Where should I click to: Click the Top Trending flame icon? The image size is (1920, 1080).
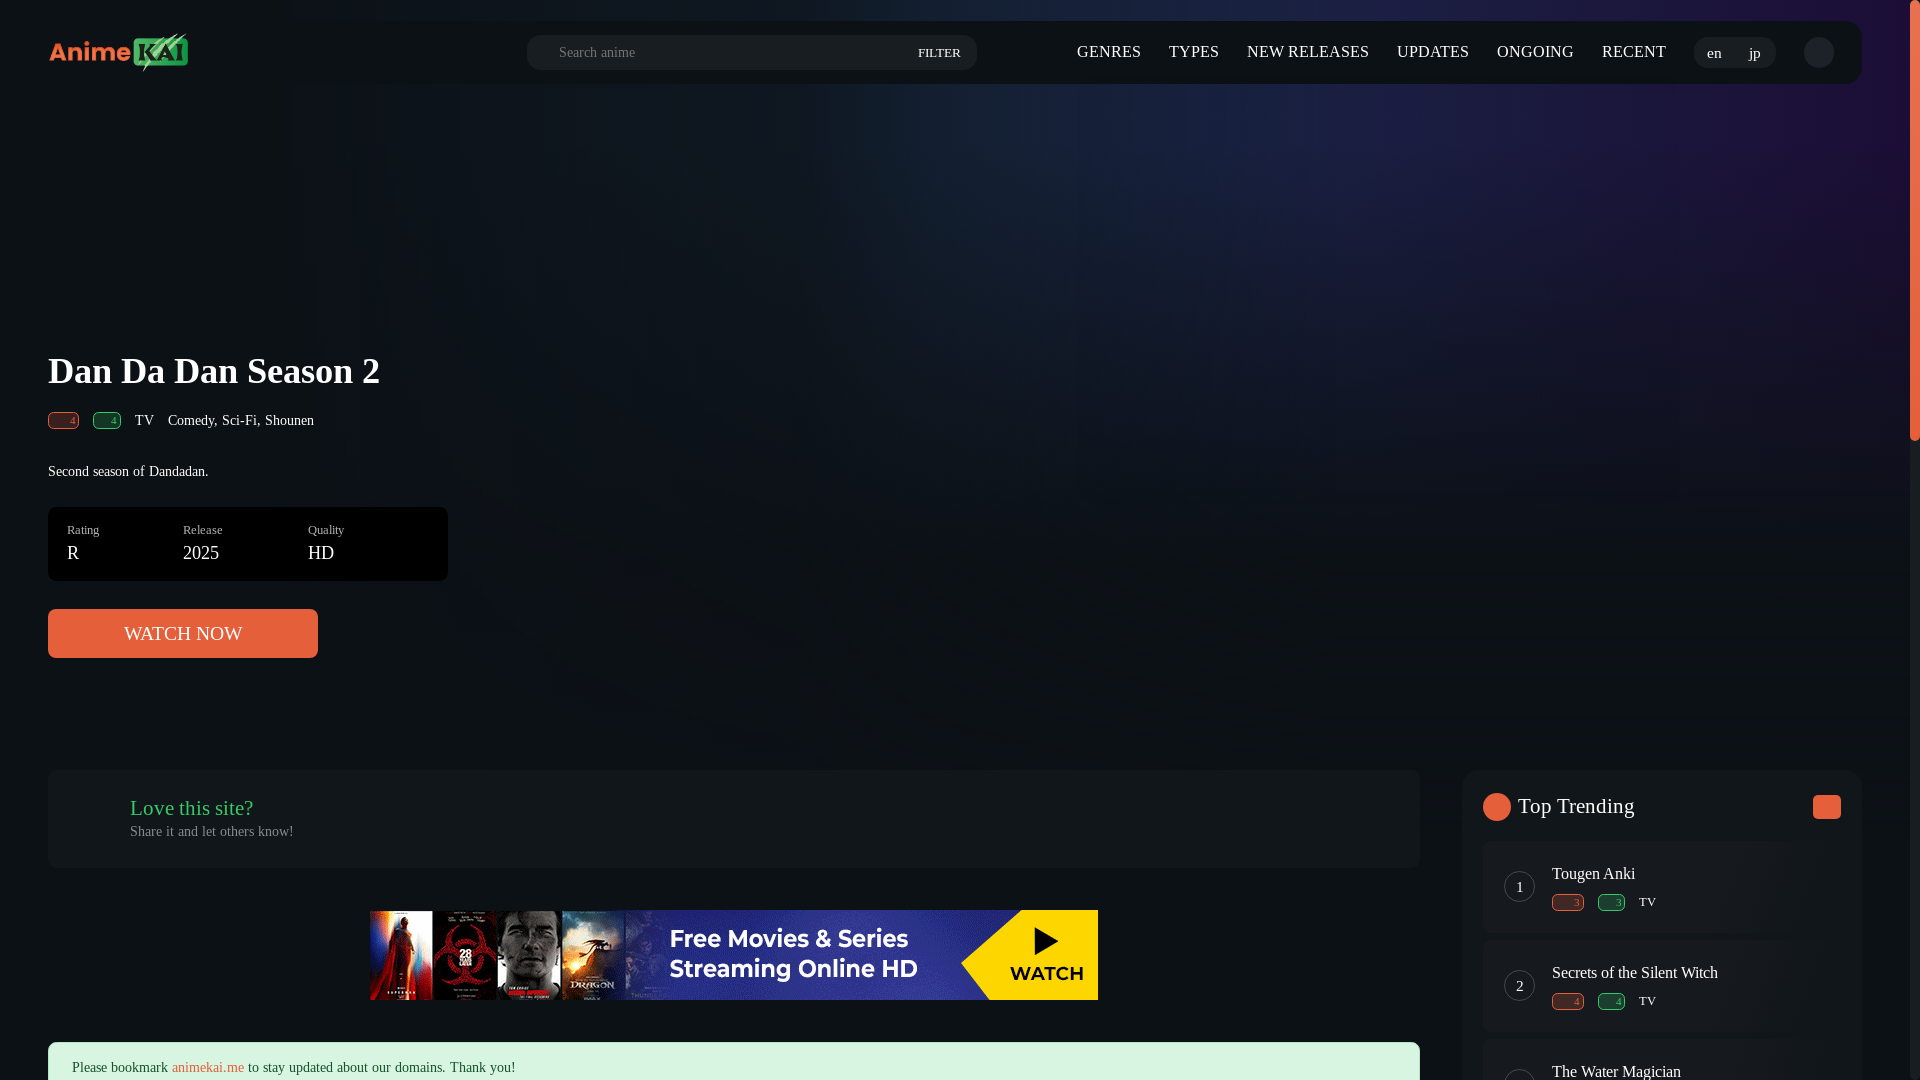[1497, 807]
